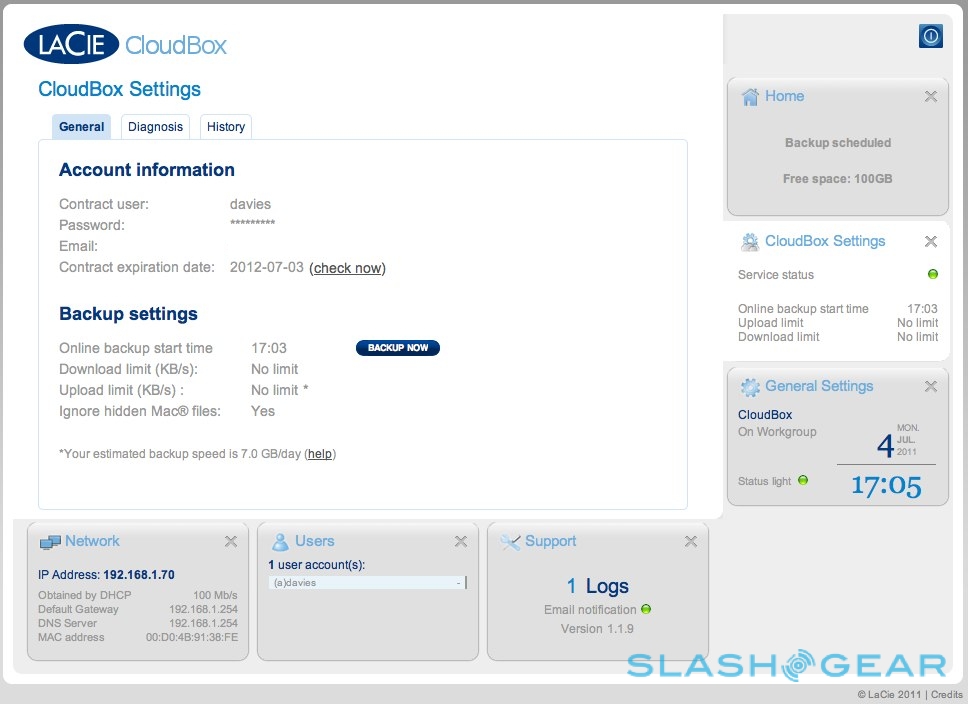Screen dimensions: 968x704
Task: Click the 'check now' expiration link
Action: [x=347, y=268]
